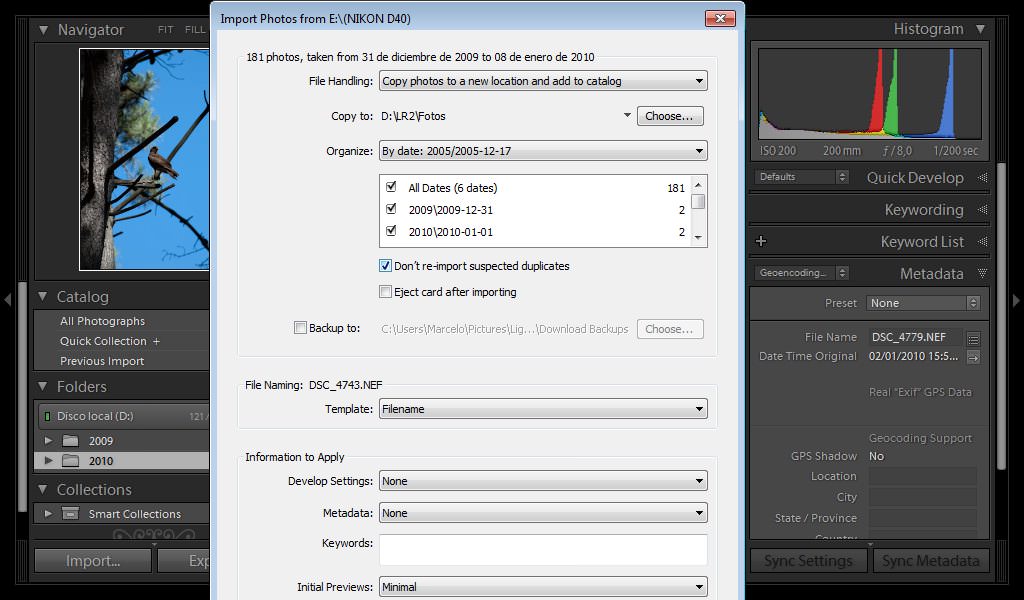Viewport: 1024px width, 600px height.
Task: Select FIT in the Navigator header
Action: point(164,29)
